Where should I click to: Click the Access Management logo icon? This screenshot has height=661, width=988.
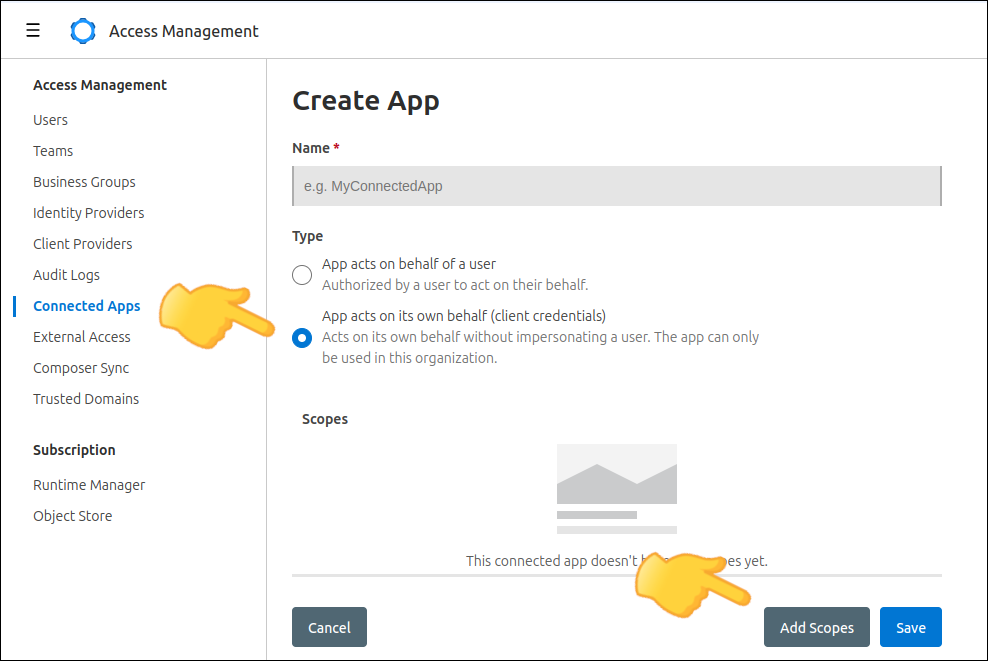83,31
